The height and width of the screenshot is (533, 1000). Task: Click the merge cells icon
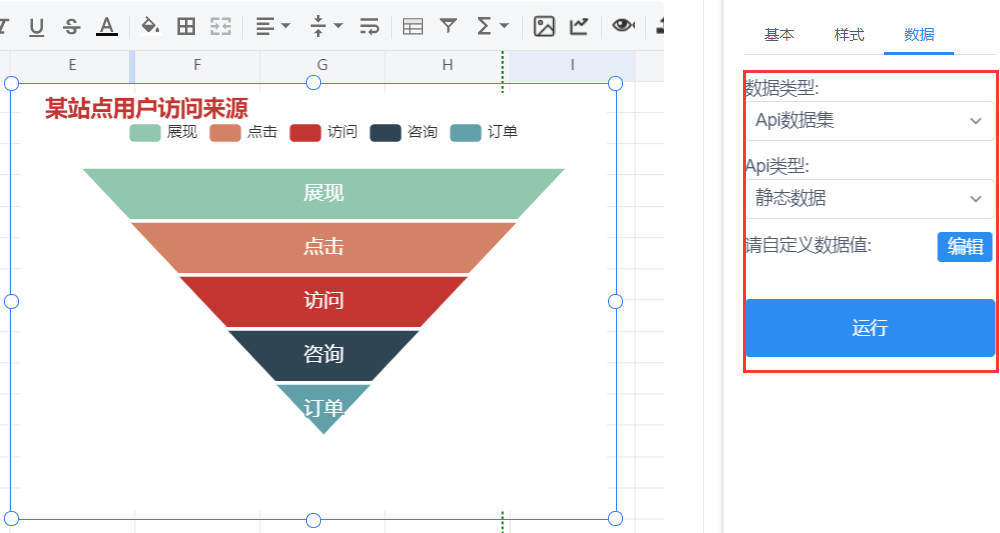(221, 26)
